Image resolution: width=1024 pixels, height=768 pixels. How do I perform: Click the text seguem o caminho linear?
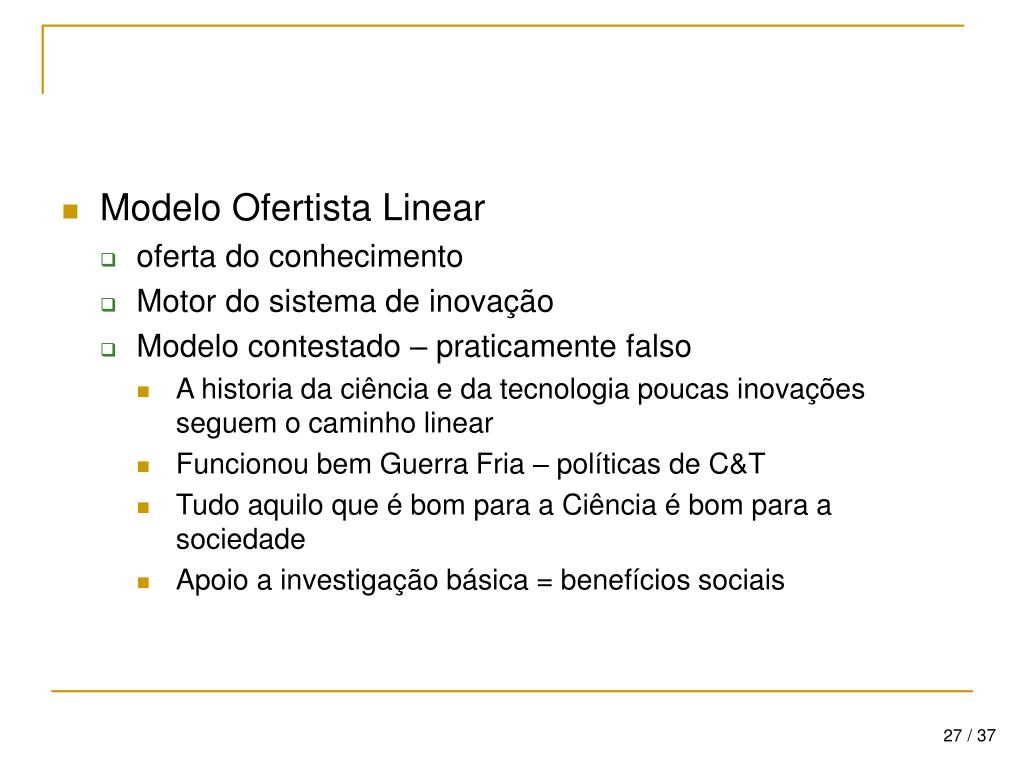point(334,423)
